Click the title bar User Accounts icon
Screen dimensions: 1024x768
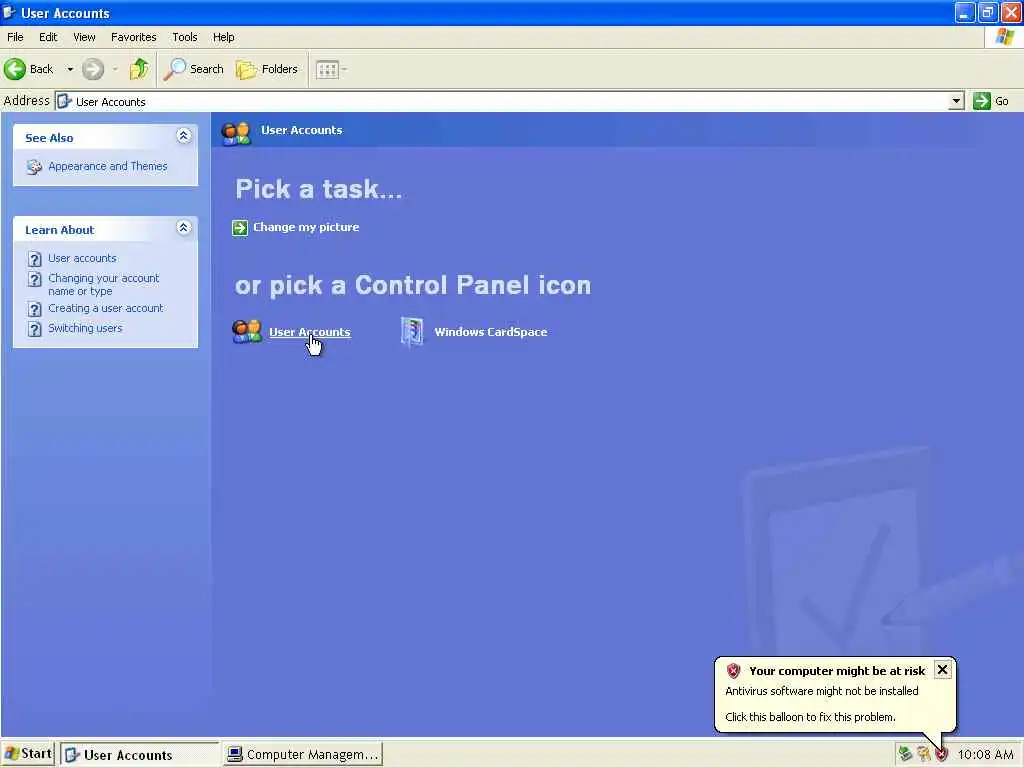pos(9,12)
